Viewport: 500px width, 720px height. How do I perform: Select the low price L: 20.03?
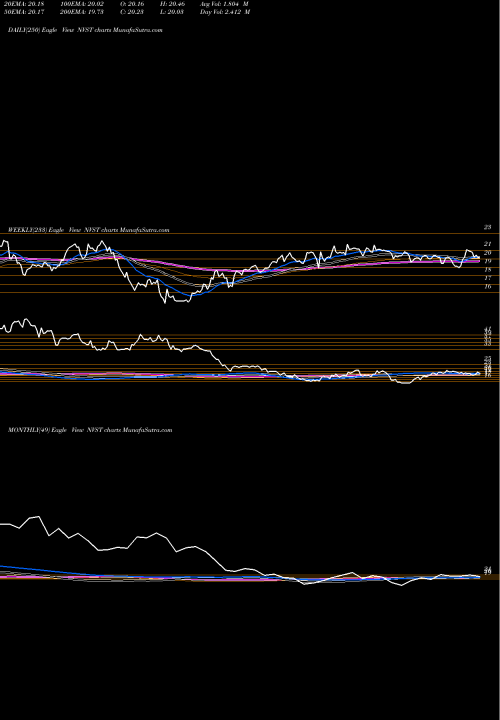171,12
